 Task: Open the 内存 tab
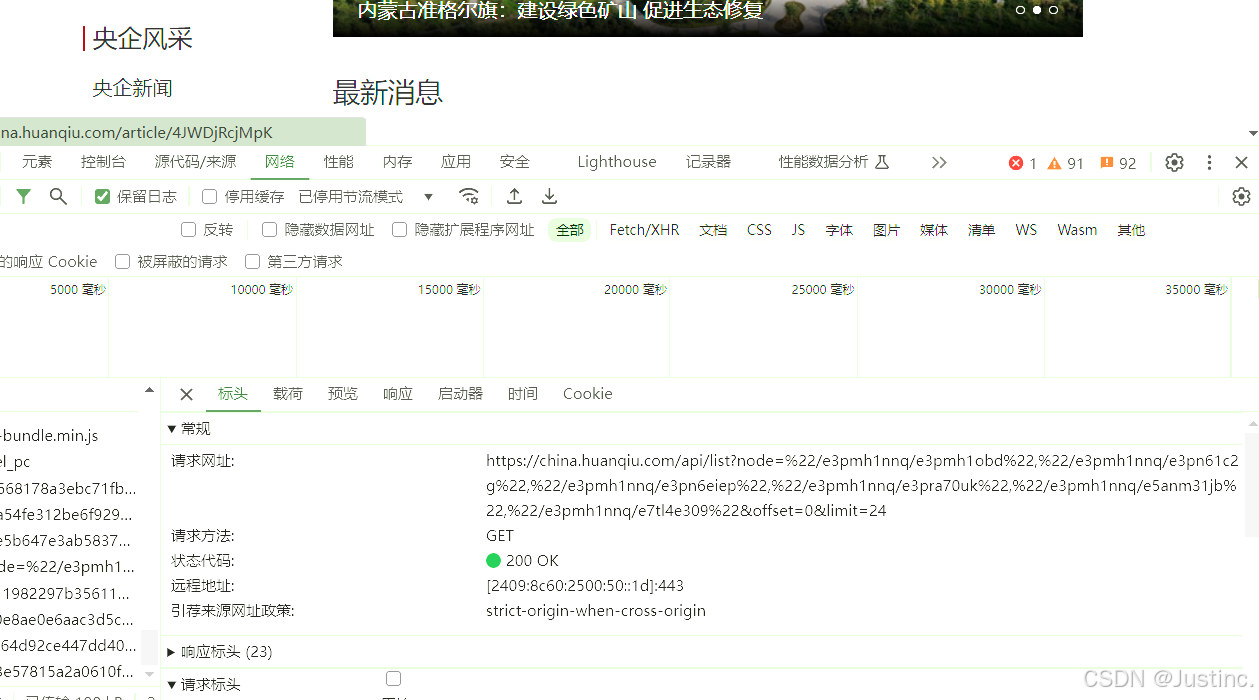pos(398,162)
